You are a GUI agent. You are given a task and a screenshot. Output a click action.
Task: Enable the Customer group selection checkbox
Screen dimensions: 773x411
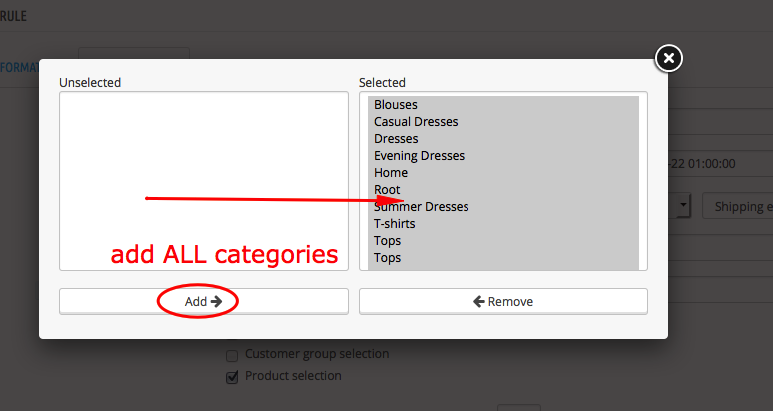[x=232, y=354]
